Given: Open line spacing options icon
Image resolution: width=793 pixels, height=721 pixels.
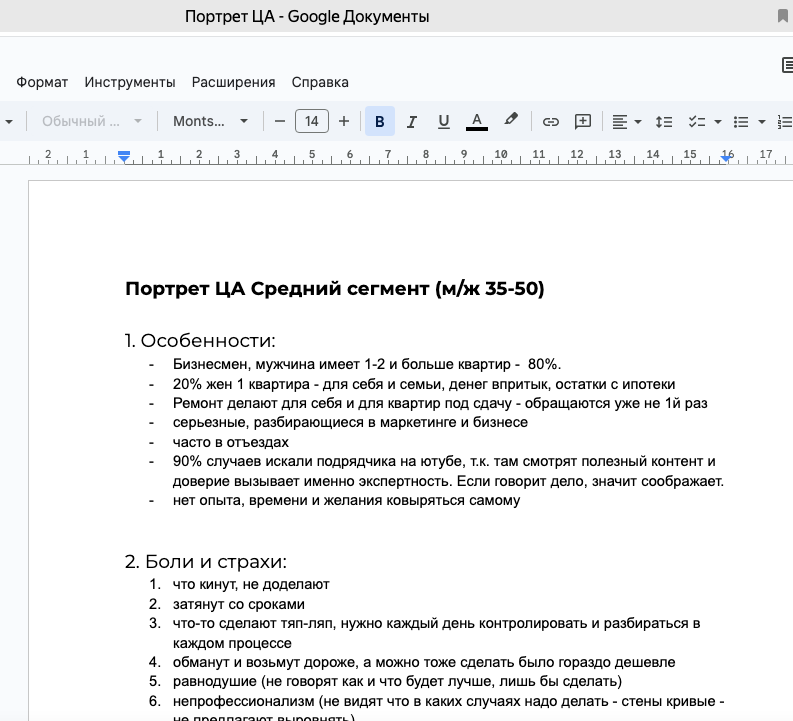Looking at the screenshot, I should coord(664,121).
